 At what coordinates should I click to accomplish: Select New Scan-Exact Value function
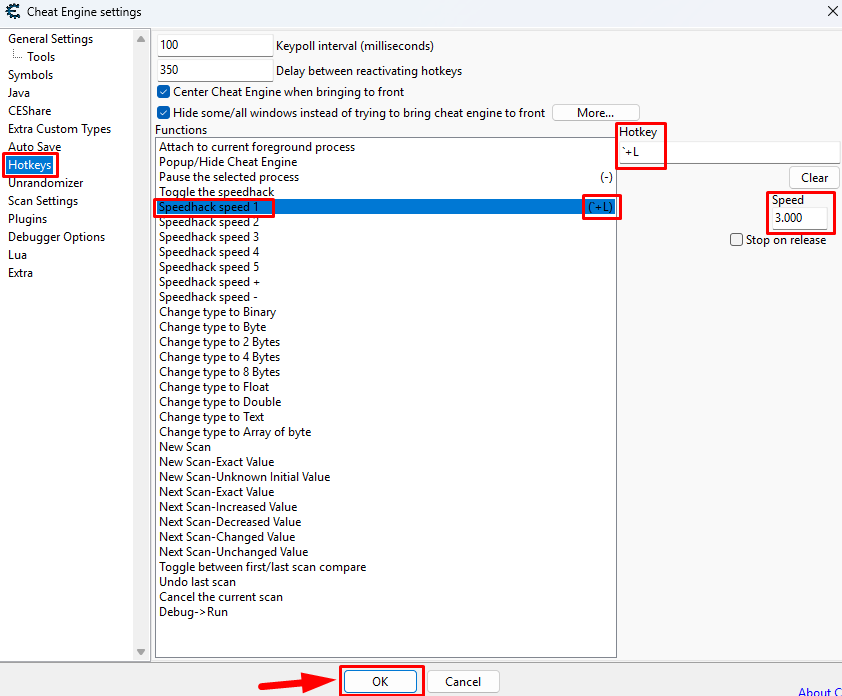(x=386, y=462)
